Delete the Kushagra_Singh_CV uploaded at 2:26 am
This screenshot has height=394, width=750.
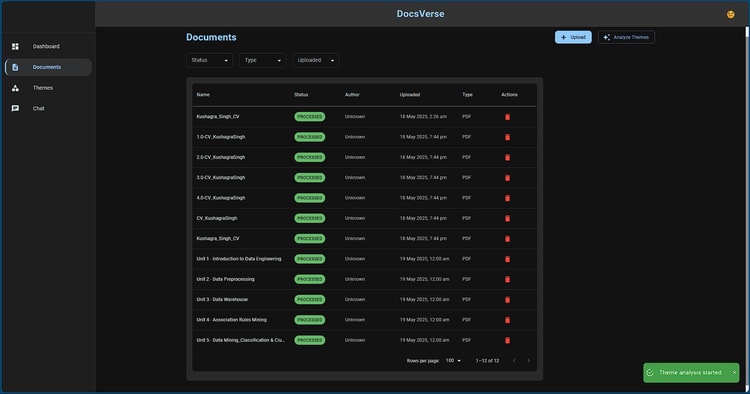[507, 117]
